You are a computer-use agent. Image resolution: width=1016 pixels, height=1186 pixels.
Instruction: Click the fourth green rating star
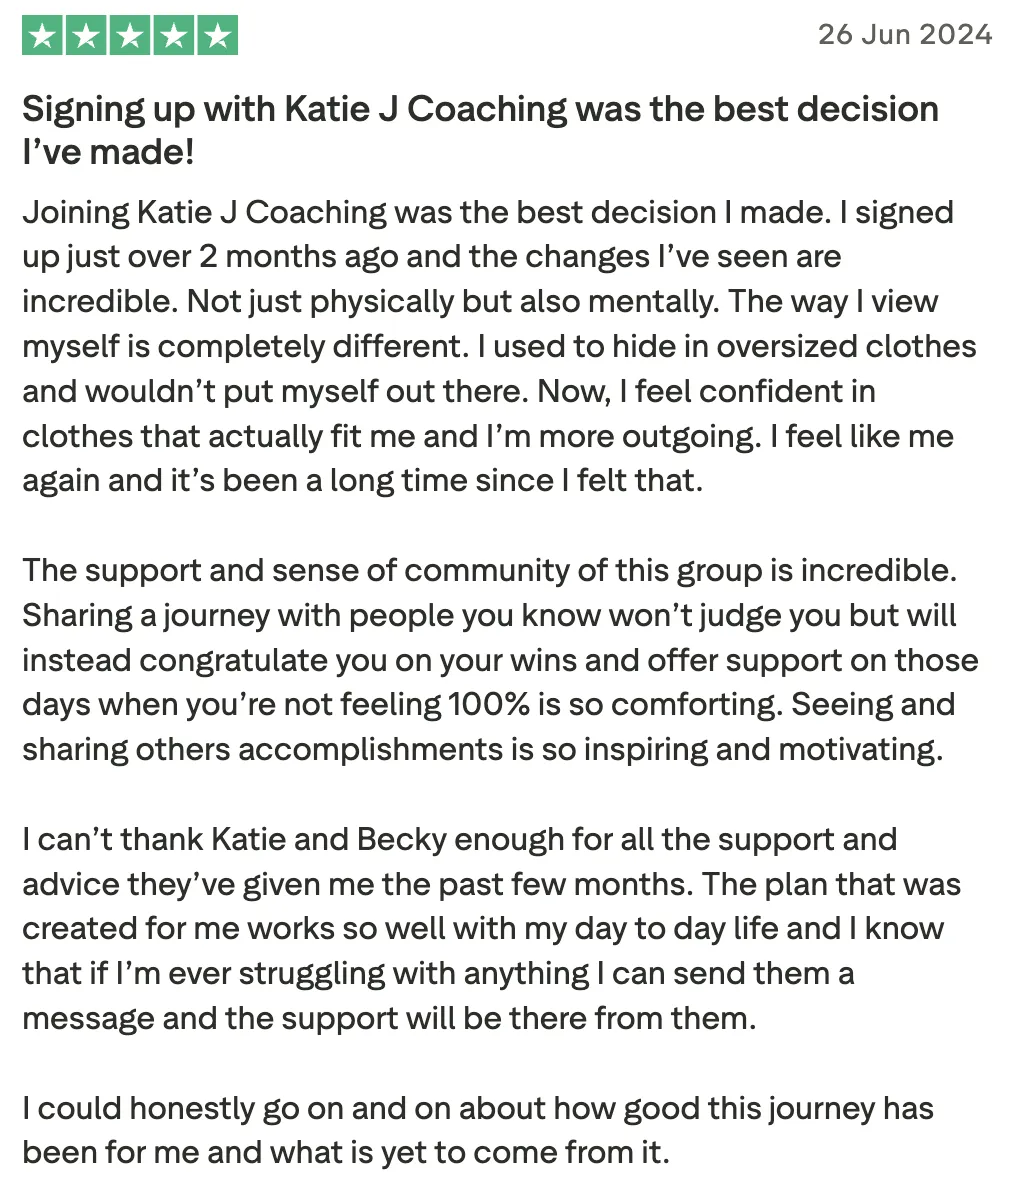click(173, 37)
